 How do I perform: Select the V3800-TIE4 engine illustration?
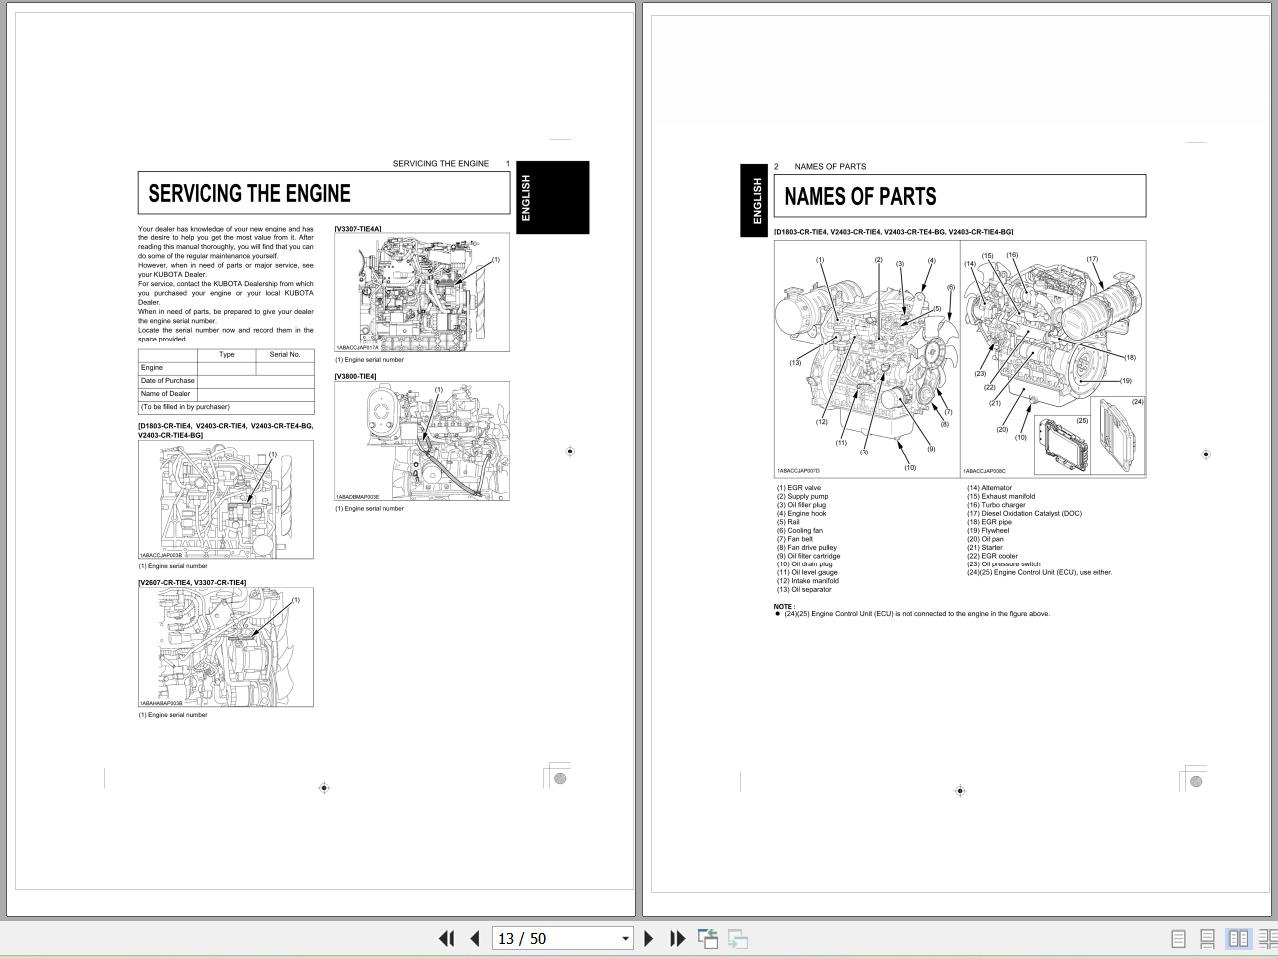pos(420,440)
